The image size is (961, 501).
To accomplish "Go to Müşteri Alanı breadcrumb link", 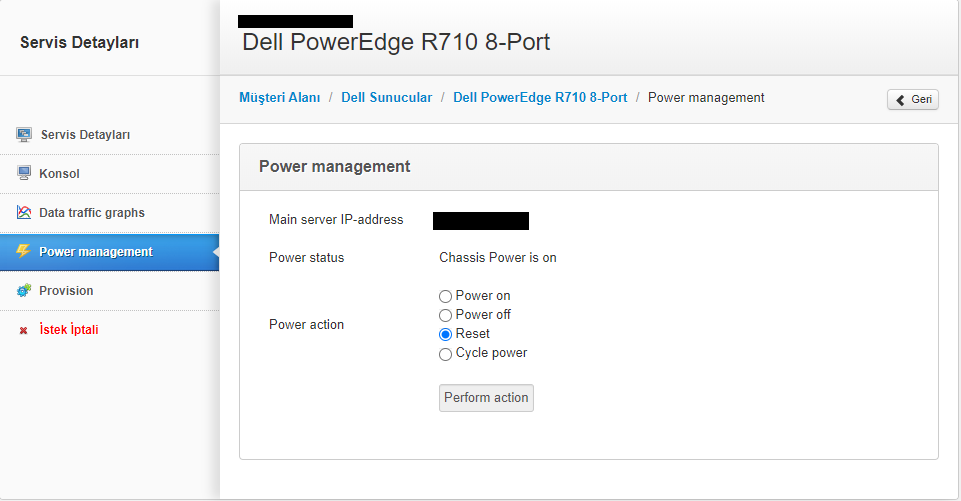I will coord(279,98).
